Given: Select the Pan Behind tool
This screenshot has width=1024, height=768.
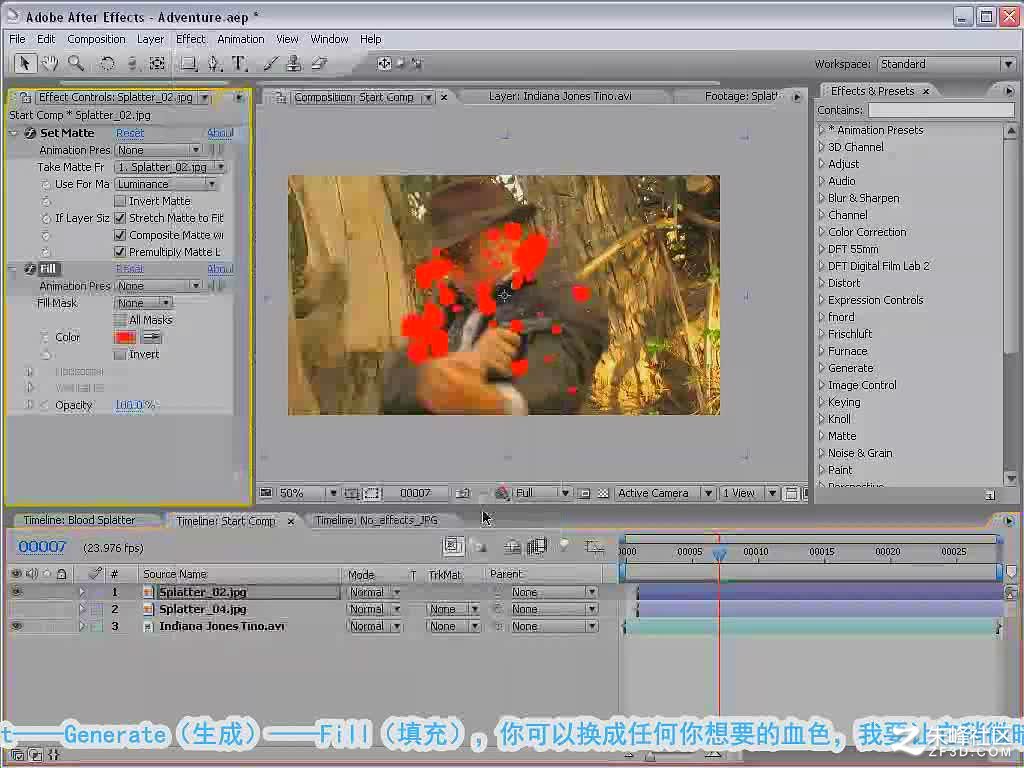Looking at the screenshot, I should (x=157, y=63).
